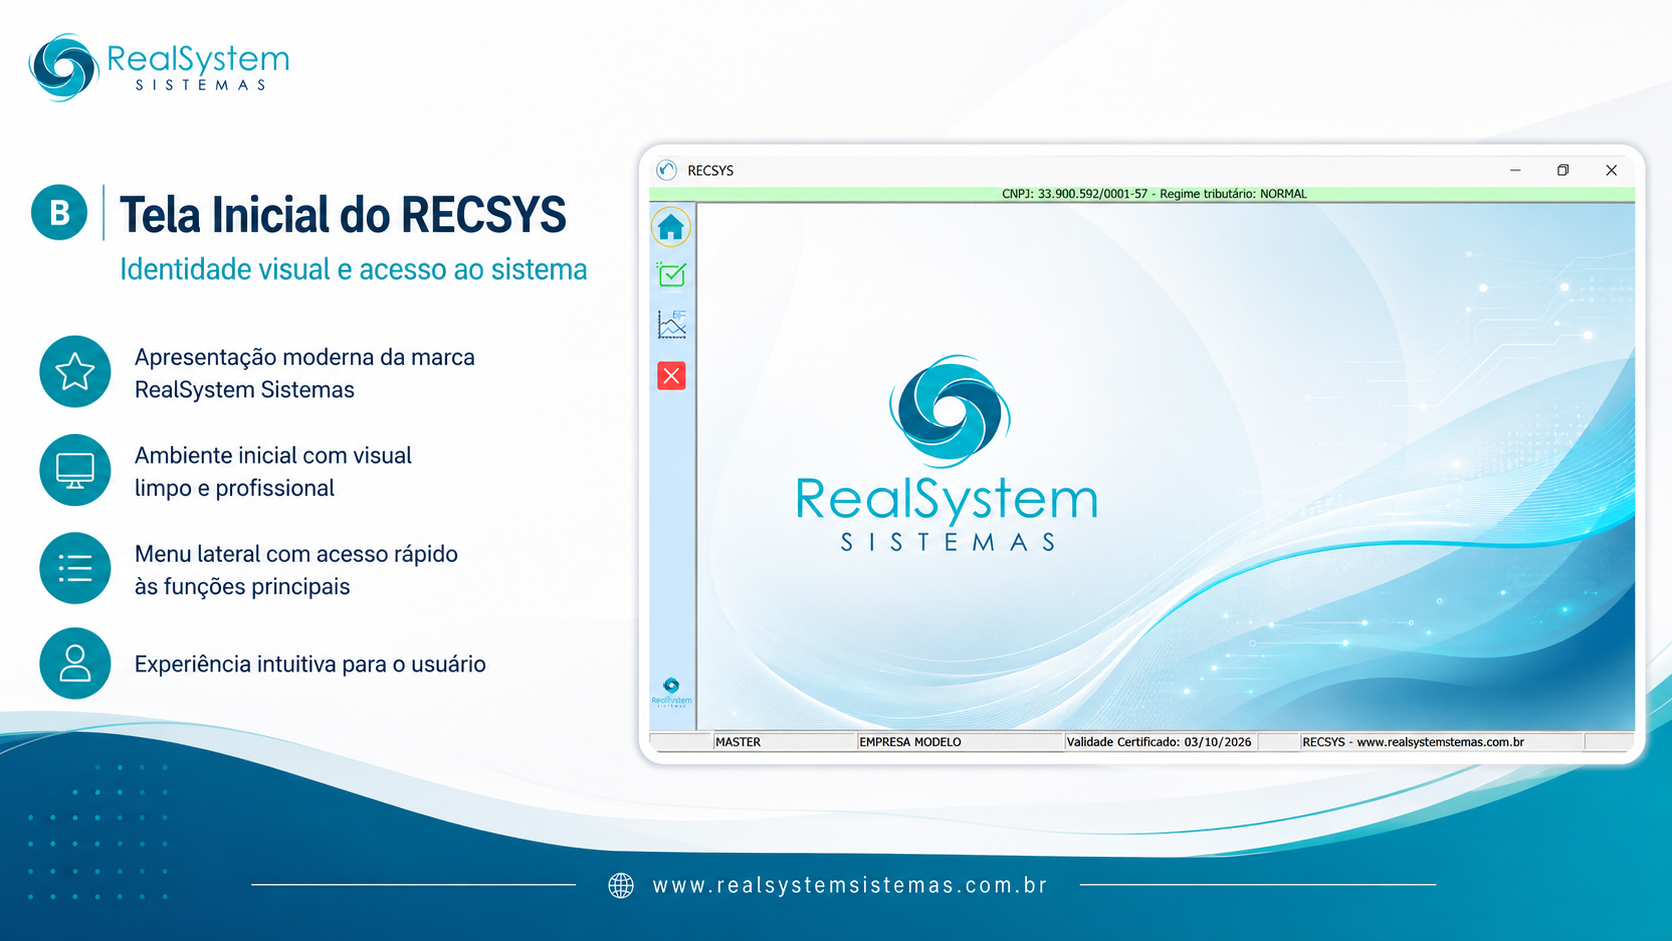Viewport: 1672px width, 941px height.
Task: Click the user icon beside 'Experiência intuitiva'
Action: tap(75, 663)
